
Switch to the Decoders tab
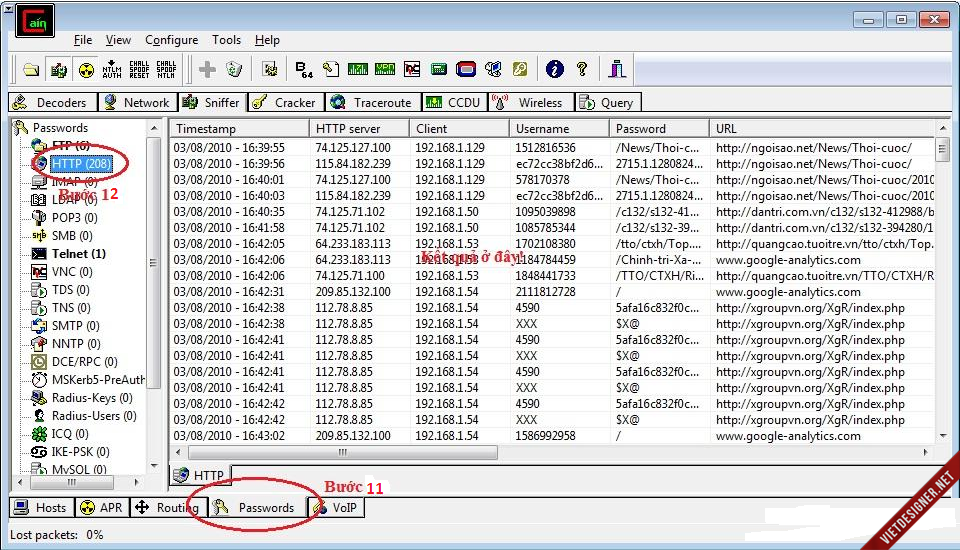pos(53,102)
